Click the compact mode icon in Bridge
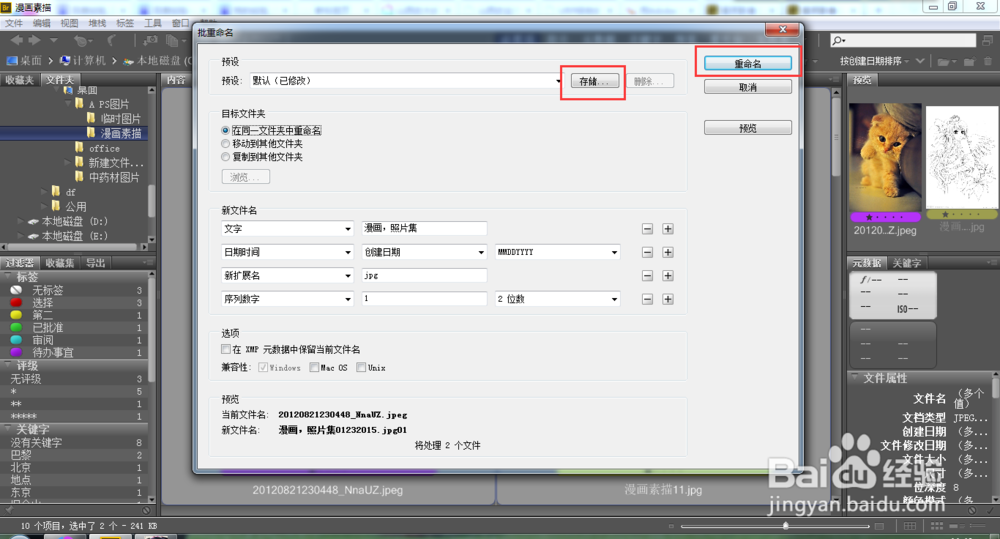This screenshot has height=539, width=1000. click(988, 40)
